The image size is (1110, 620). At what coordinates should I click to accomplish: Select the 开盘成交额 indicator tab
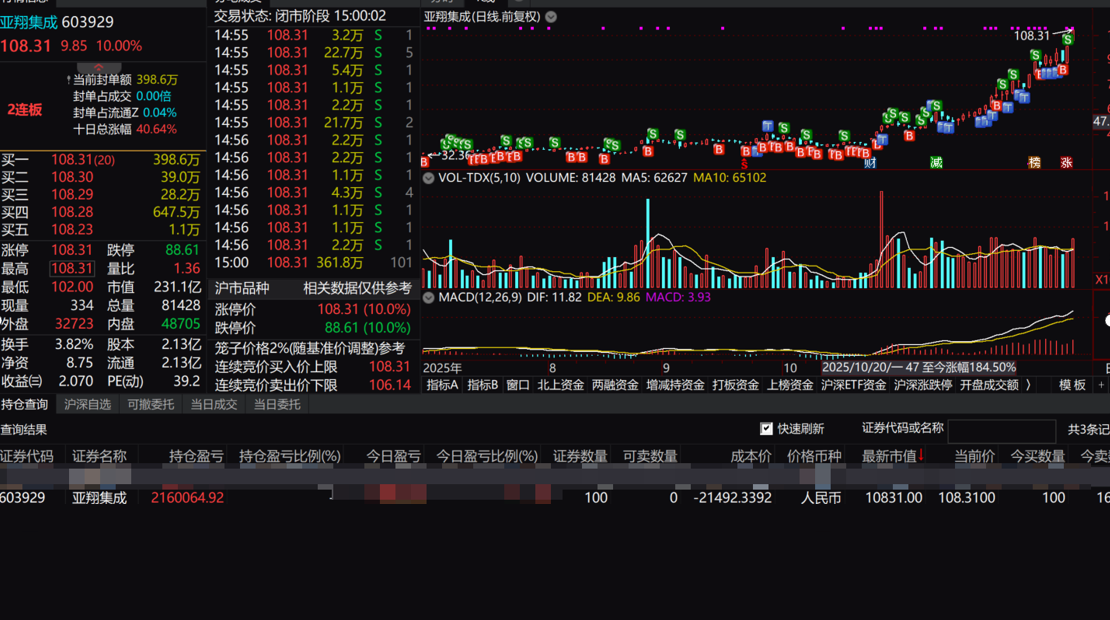pyautogui.click(x=989, y=385)
